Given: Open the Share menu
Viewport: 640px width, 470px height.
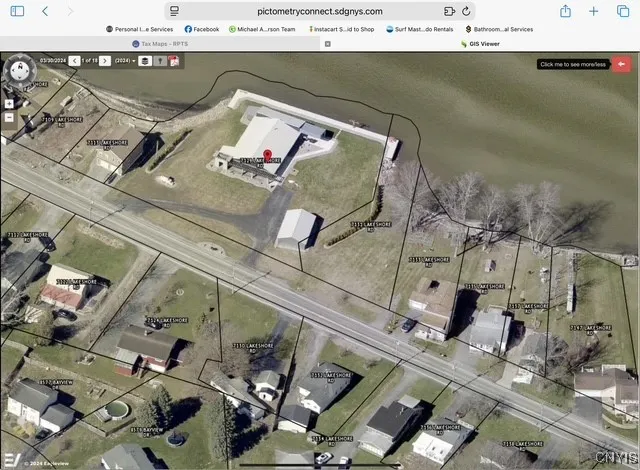Looking at the screenshot, I should coord(566,11).
